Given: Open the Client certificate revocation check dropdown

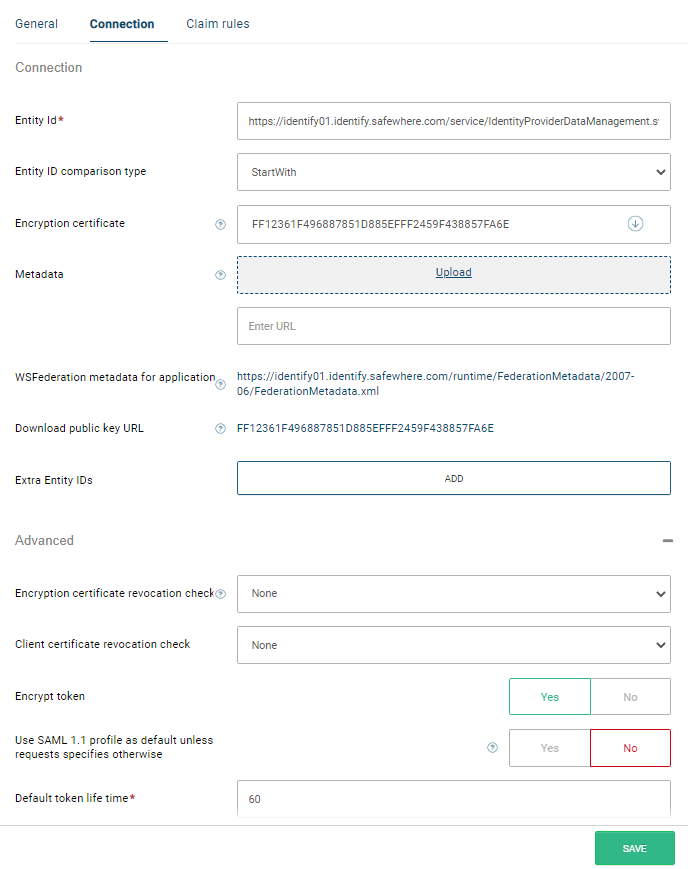Looking at the screenshot, I should [x=453, y=645].
